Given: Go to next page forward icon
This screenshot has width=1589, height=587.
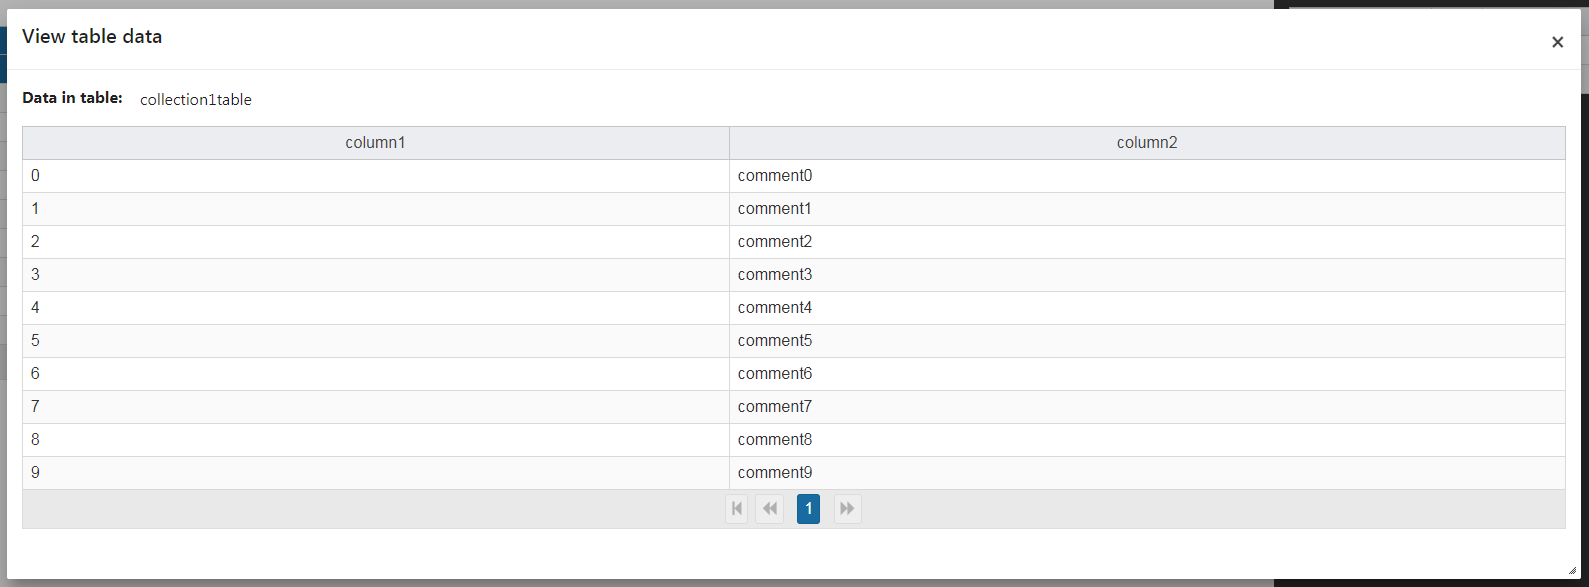Looking at the screenshot, I should 847,509.
